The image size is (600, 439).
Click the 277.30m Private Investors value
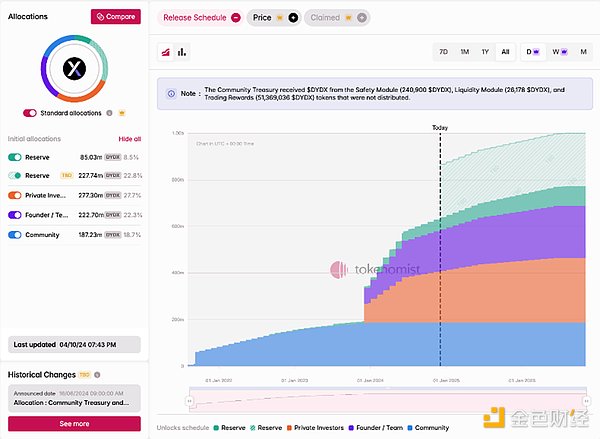91,195
